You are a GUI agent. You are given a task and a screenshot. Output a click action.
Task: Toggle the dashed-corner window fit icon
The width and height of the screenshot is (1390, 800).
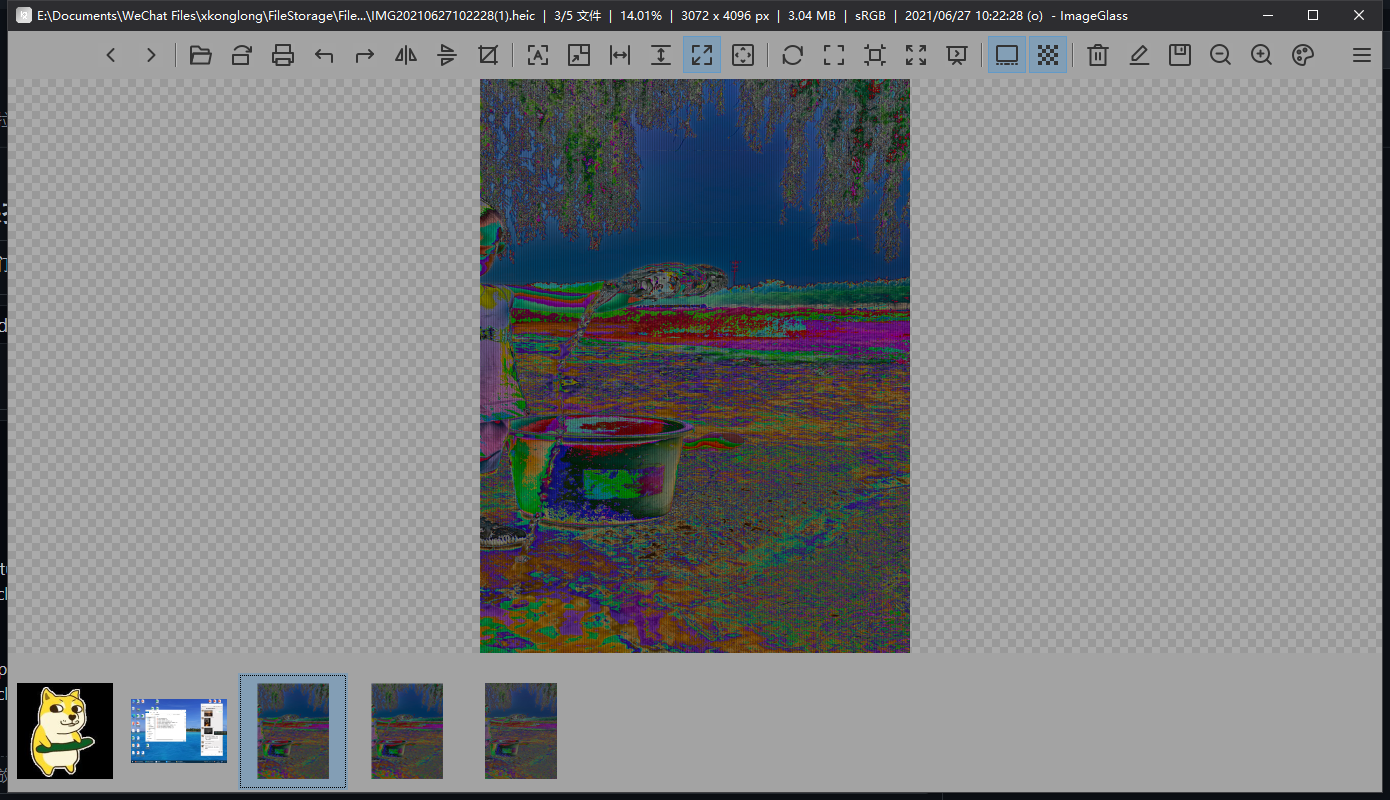tap(834, 55)
